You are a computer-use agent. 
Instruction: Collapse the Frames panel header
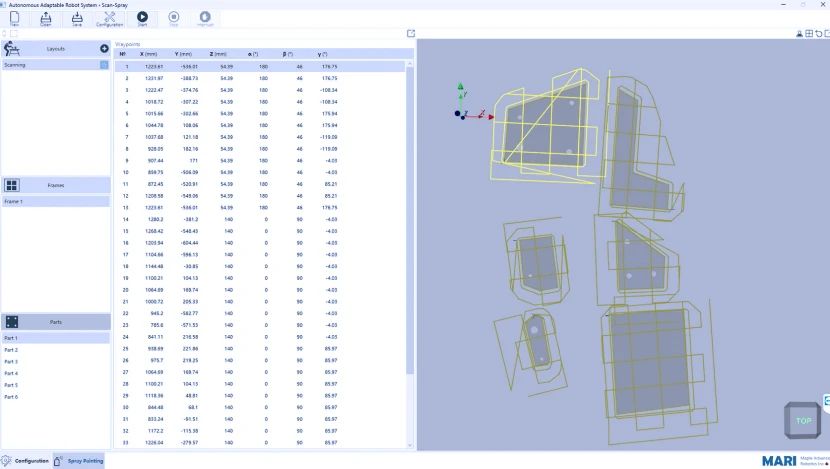click(x=56, y=185)
